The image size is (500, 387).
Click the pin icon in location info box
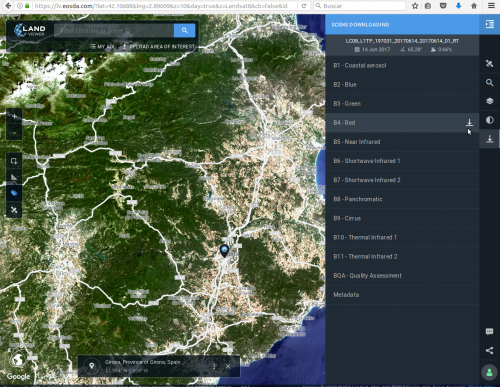pos(91,366)
